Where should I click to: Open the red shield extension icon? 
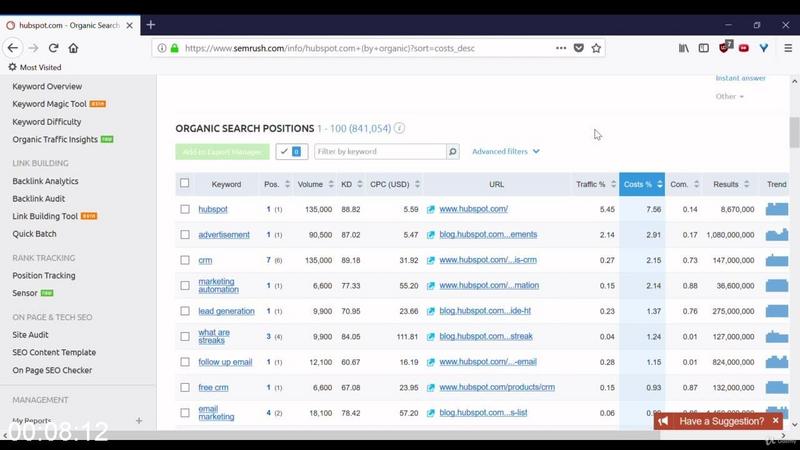pos(725,47)
